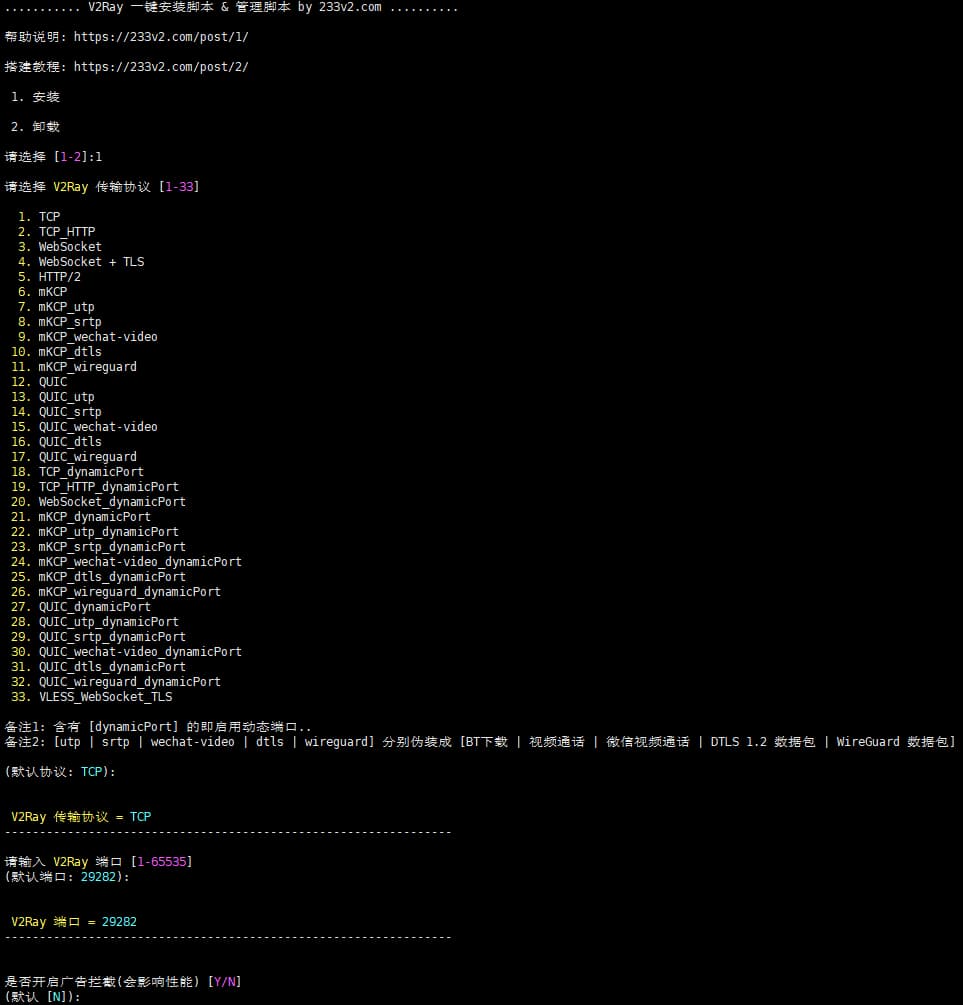Select the '29. QUIC_srtp_dynamicPort' line
Image resolution: width=963 pixels, height=1005 pixels.
[x=99, y=637]
